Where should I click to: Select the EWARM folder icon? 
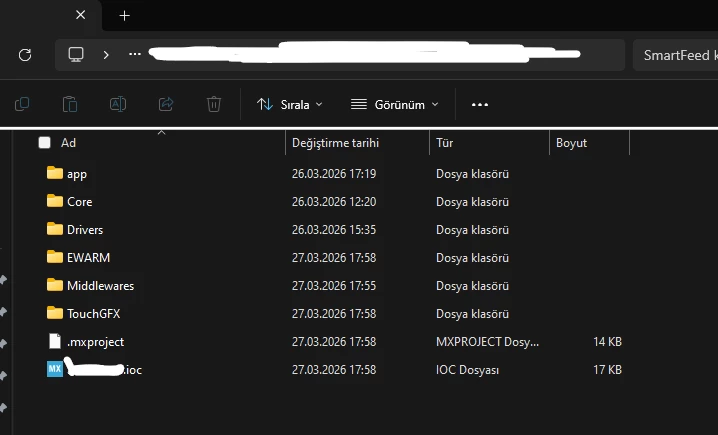(55, 257)
